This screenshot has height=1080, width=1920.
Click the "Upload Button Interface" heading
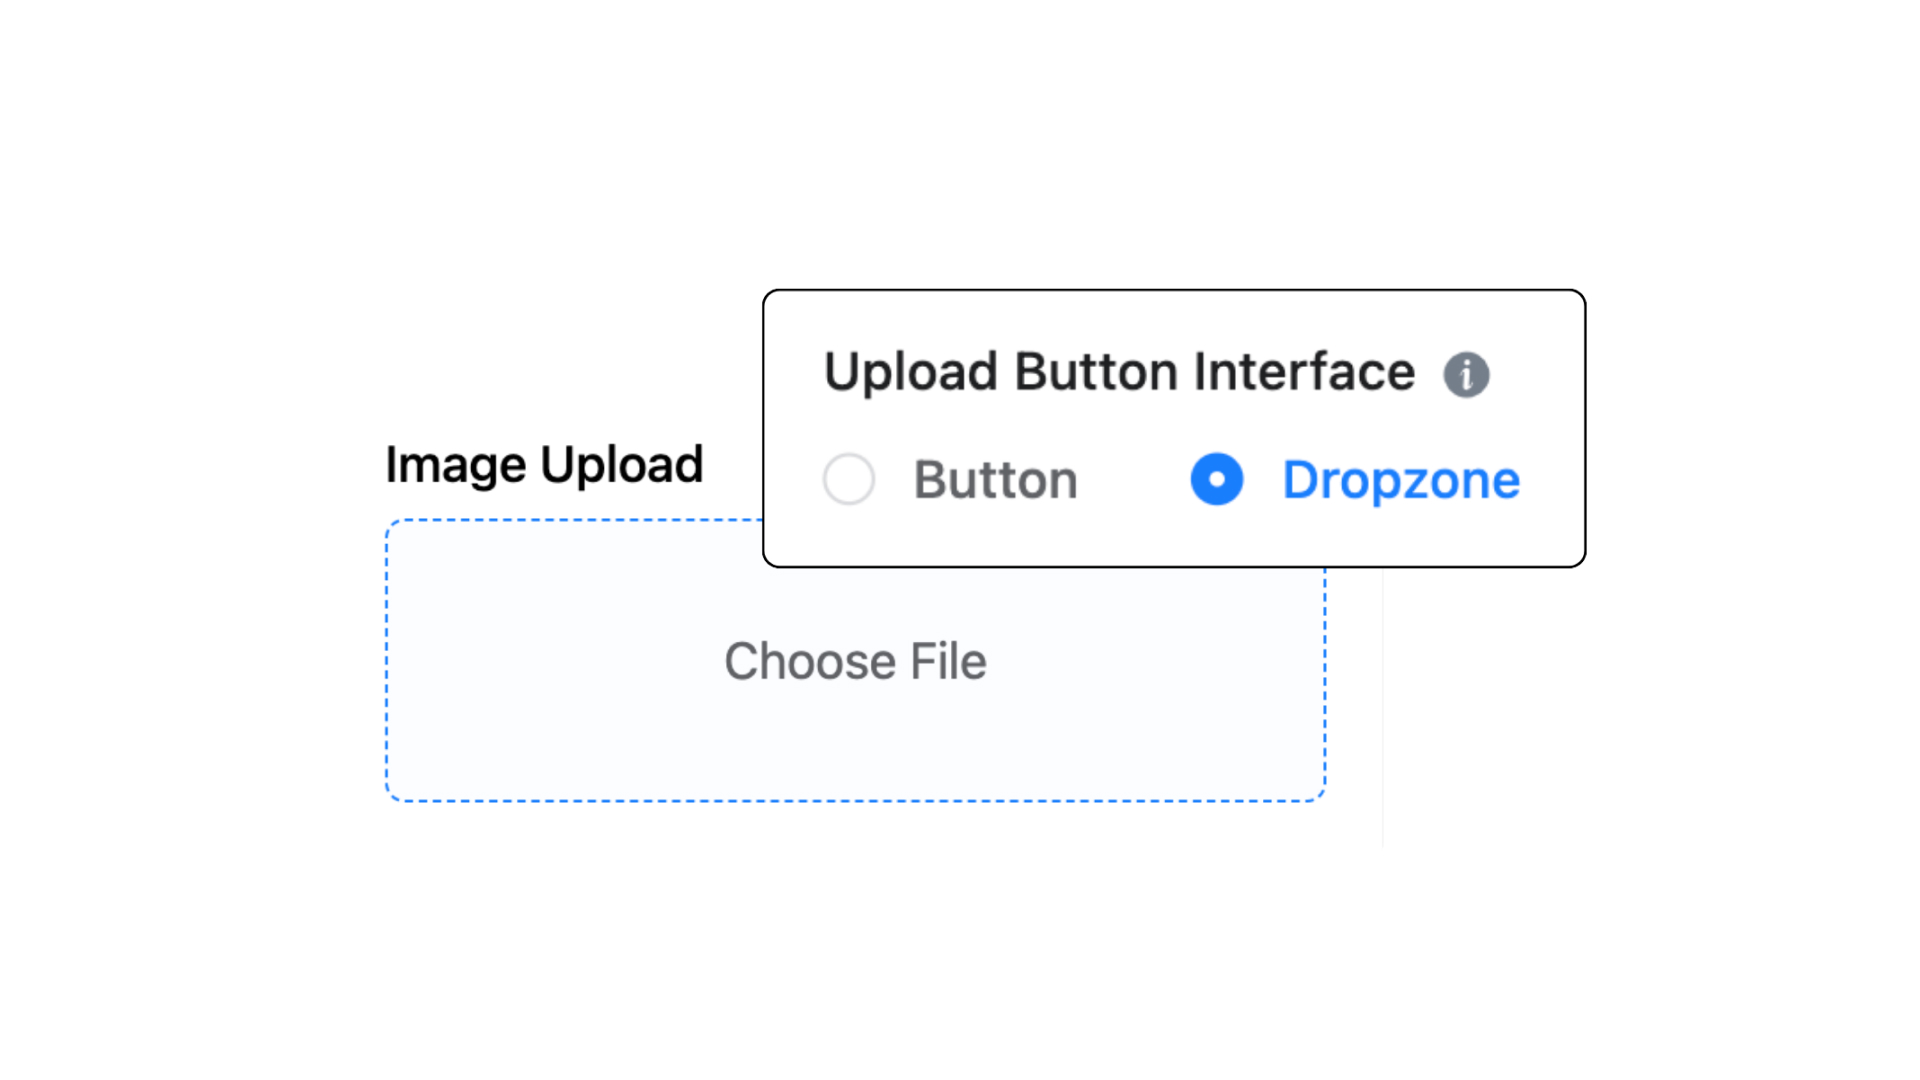(x=1119, y=372)
